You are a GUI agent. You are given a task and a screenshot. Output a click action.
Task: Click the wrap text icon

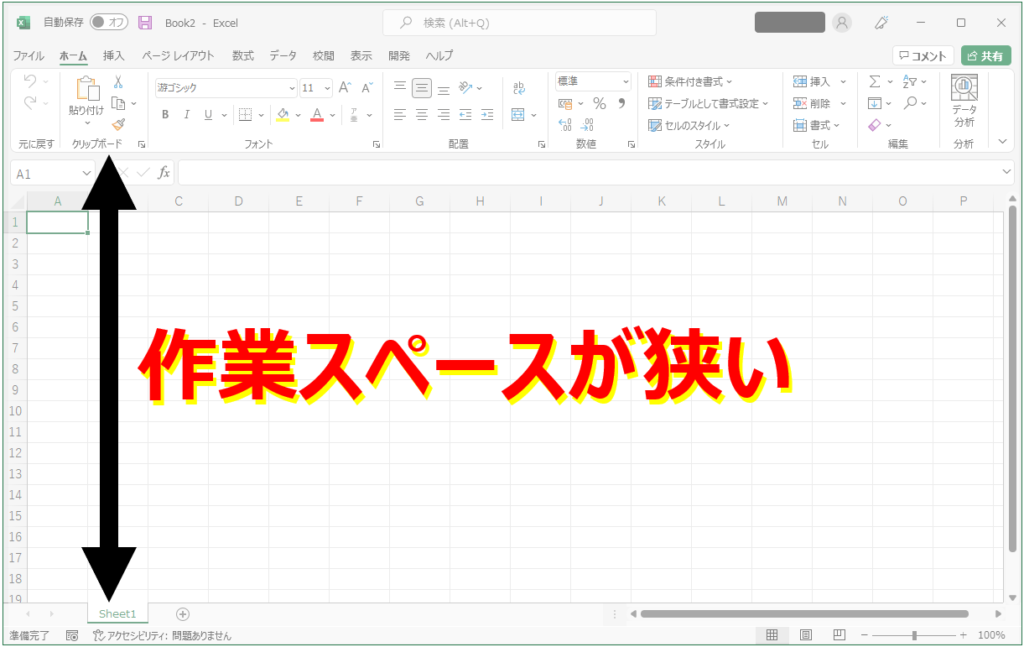(x=519, y=88)
